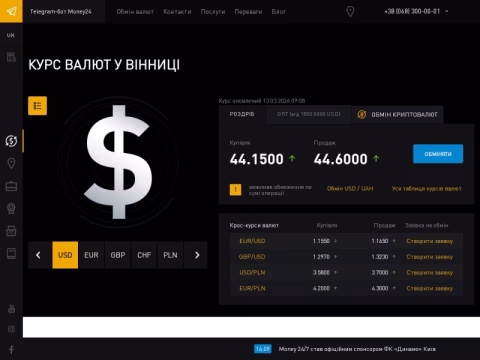Click EUR/PLN sell rate 4.3000

(380, 288)
